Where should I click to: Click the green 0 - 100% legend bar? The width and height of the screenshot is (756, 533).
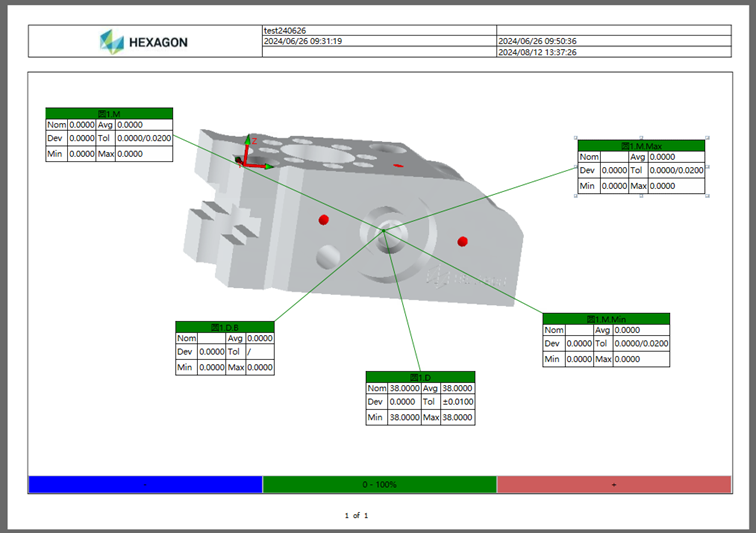pos(379,485)
